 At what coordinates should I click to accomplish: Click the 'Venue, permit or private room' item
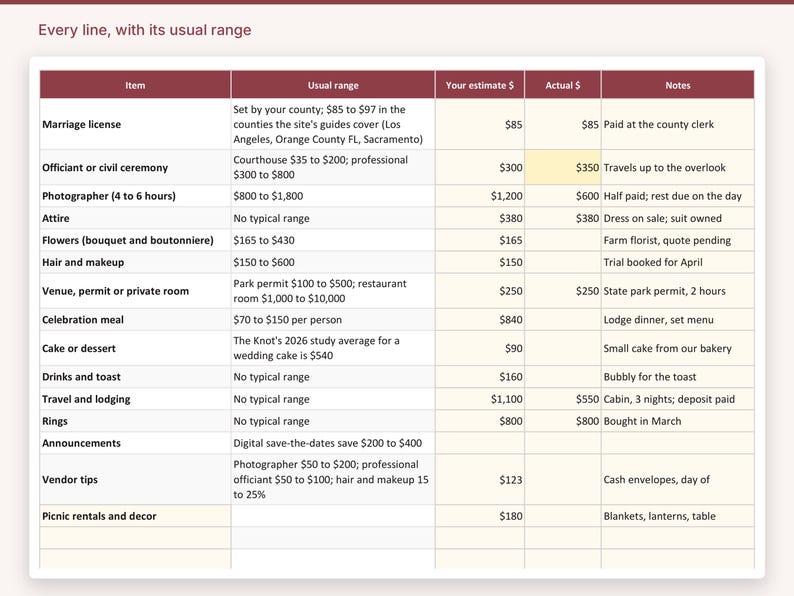[x=135, y=291]
